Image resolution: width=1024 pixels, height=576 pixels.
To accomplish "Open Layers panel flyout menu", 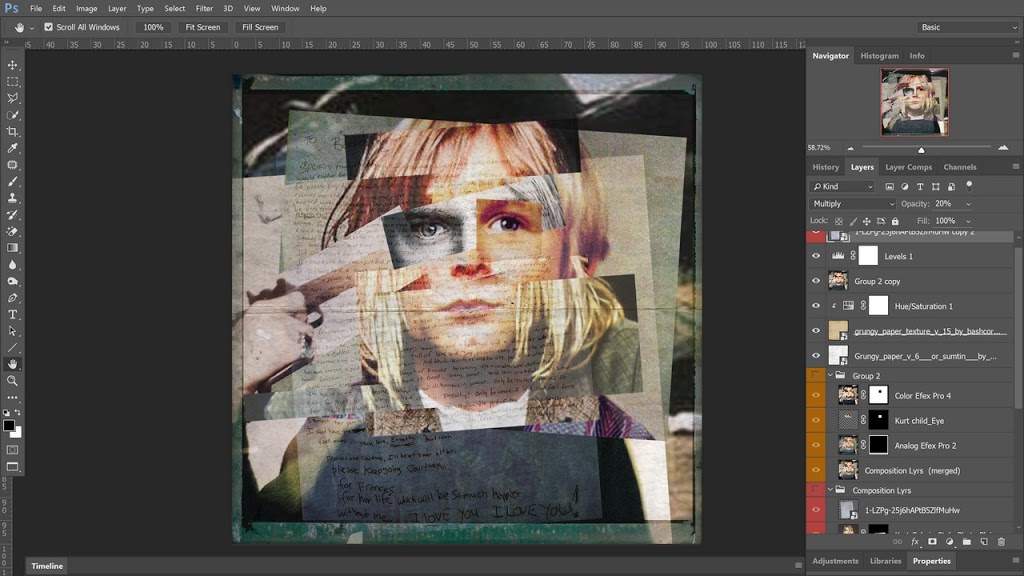I will 1016,167.
